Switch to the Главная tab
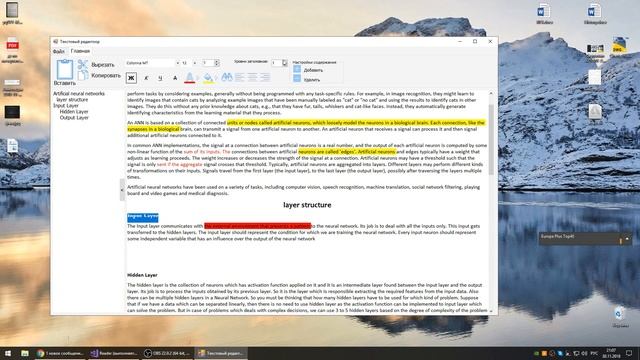The height and width of the screenshot is (360, 640). coord(80,51)
